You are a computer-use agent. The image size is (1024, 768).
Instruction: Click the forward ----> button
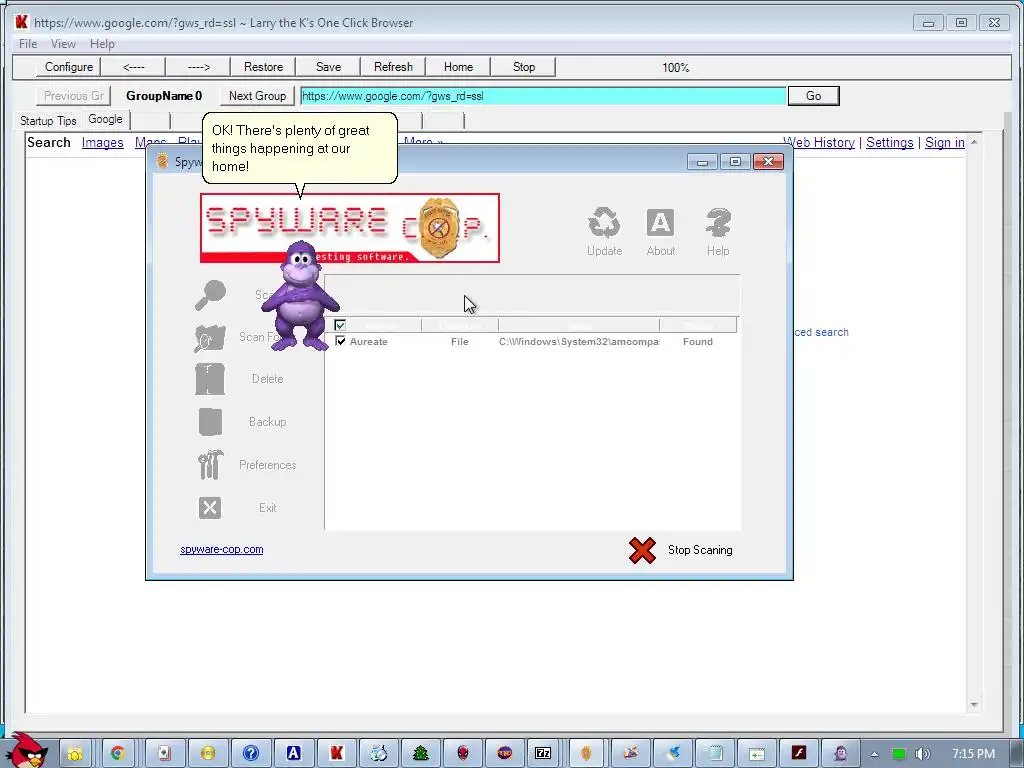[199, 67]
